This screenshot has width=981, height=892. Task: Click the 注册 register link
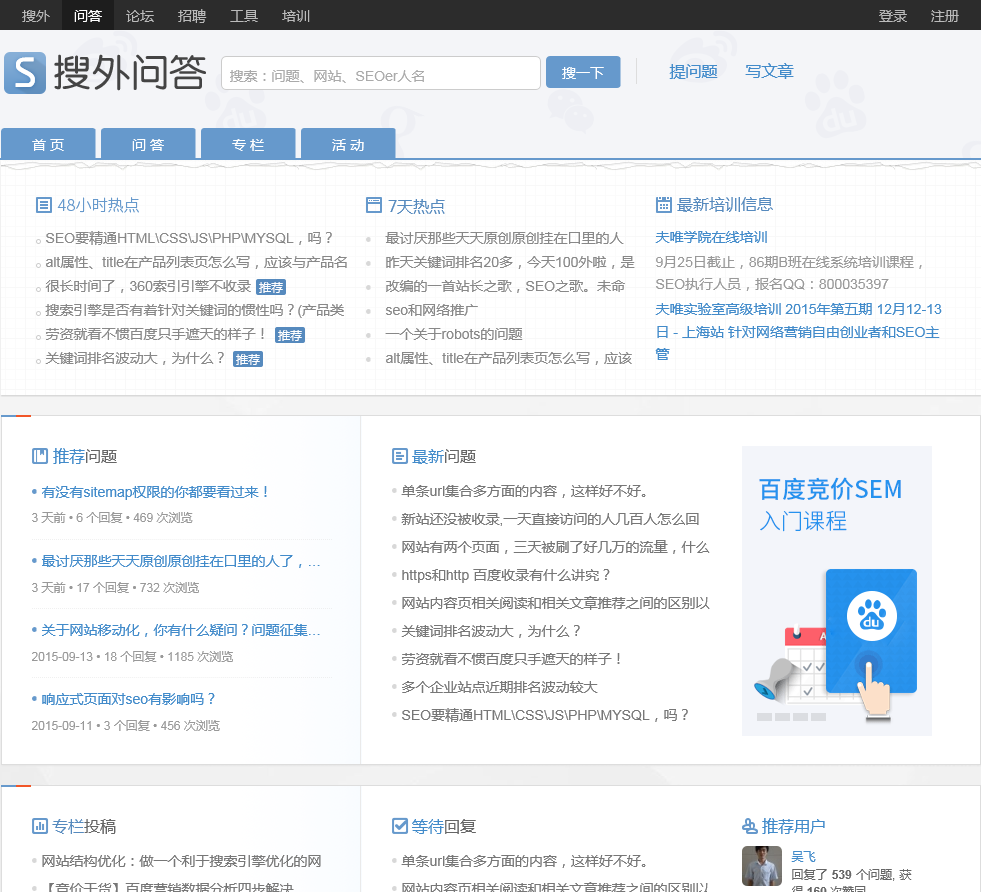tap(944, 16)
